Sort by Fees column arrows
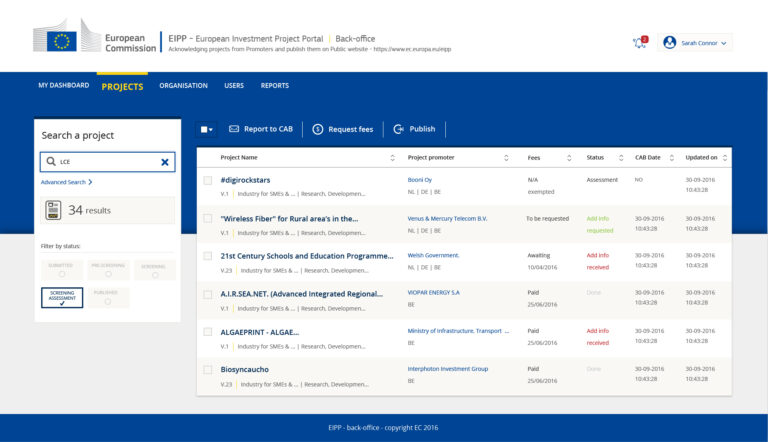768x442 pixels. point(569,158)
